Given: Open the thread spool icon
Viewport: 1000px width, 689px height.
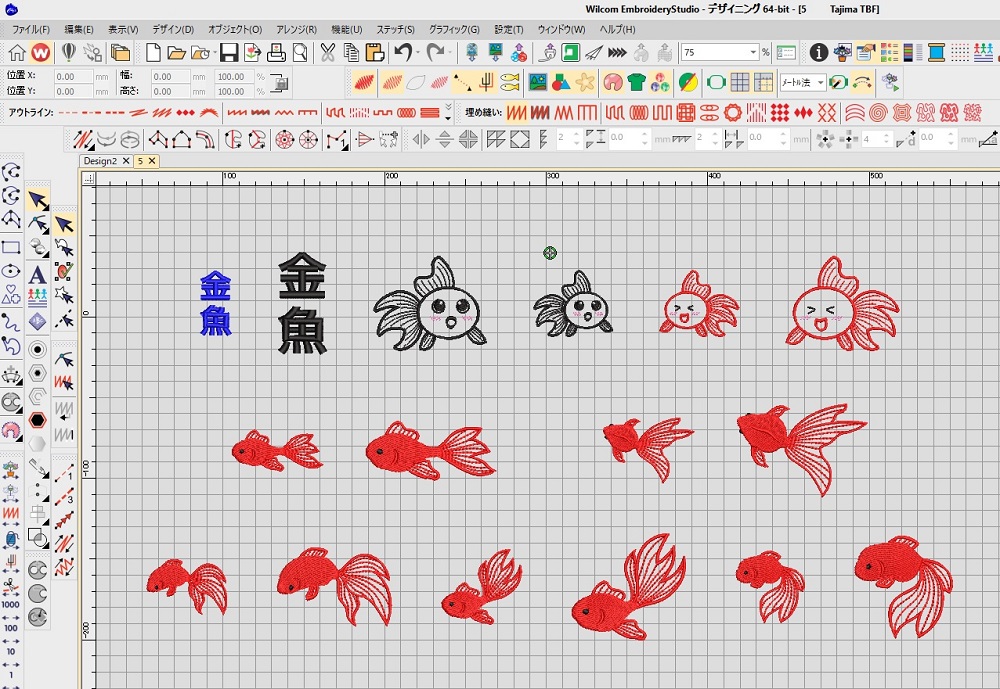Looking at the screenshot, I should [936, 52].
